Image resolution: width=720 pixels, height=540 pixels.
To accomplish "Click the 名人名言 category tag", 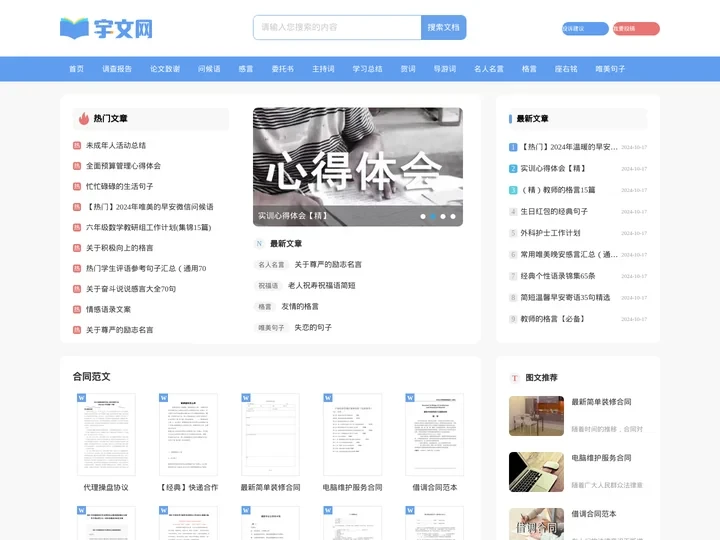I will click(271, 265).
